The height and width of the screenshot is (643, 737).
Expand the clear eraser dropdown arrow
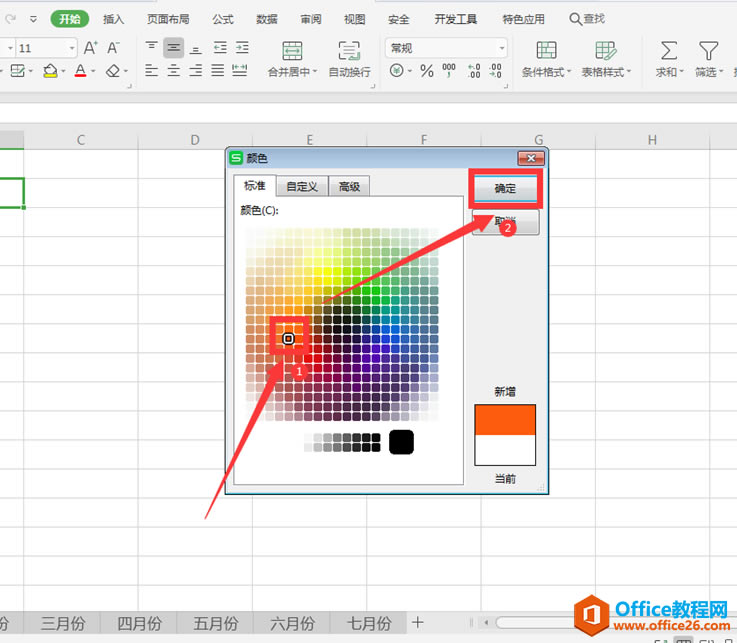click(x=125, y=71)
